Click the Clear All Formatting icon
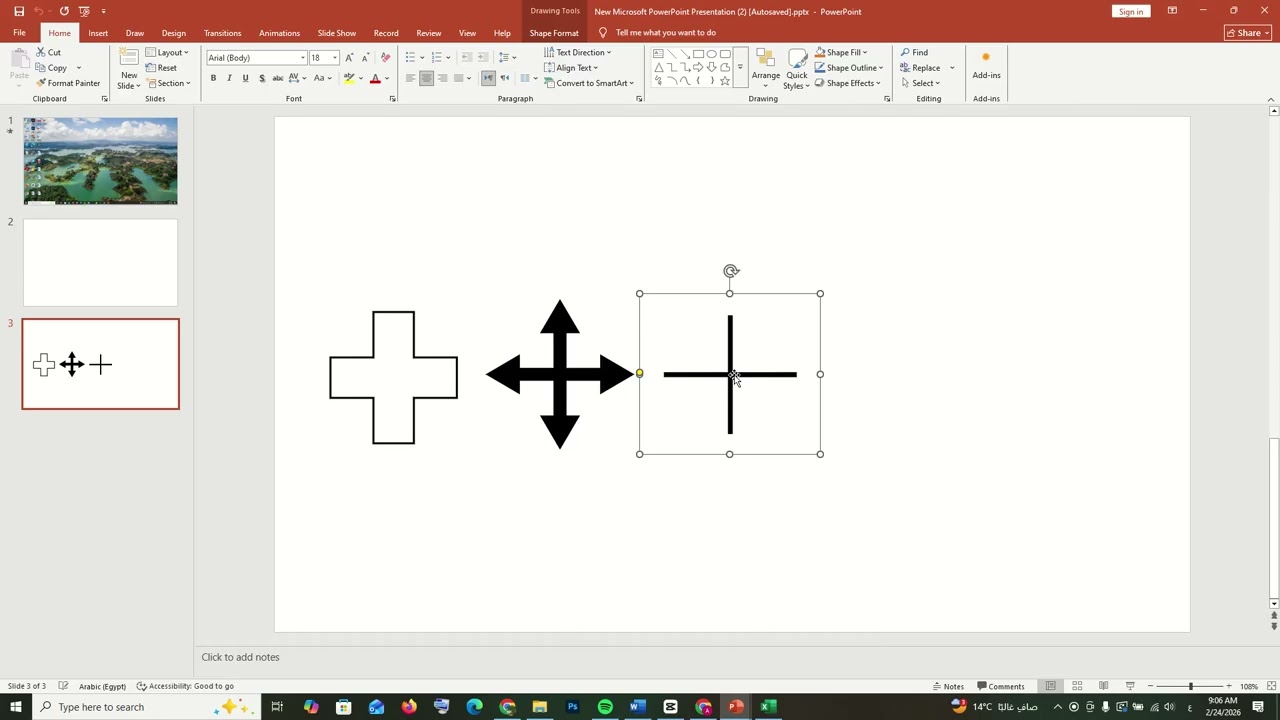The width and height of the screenshot is (1280, 720). pyautogui.click(x=386, y=57)
